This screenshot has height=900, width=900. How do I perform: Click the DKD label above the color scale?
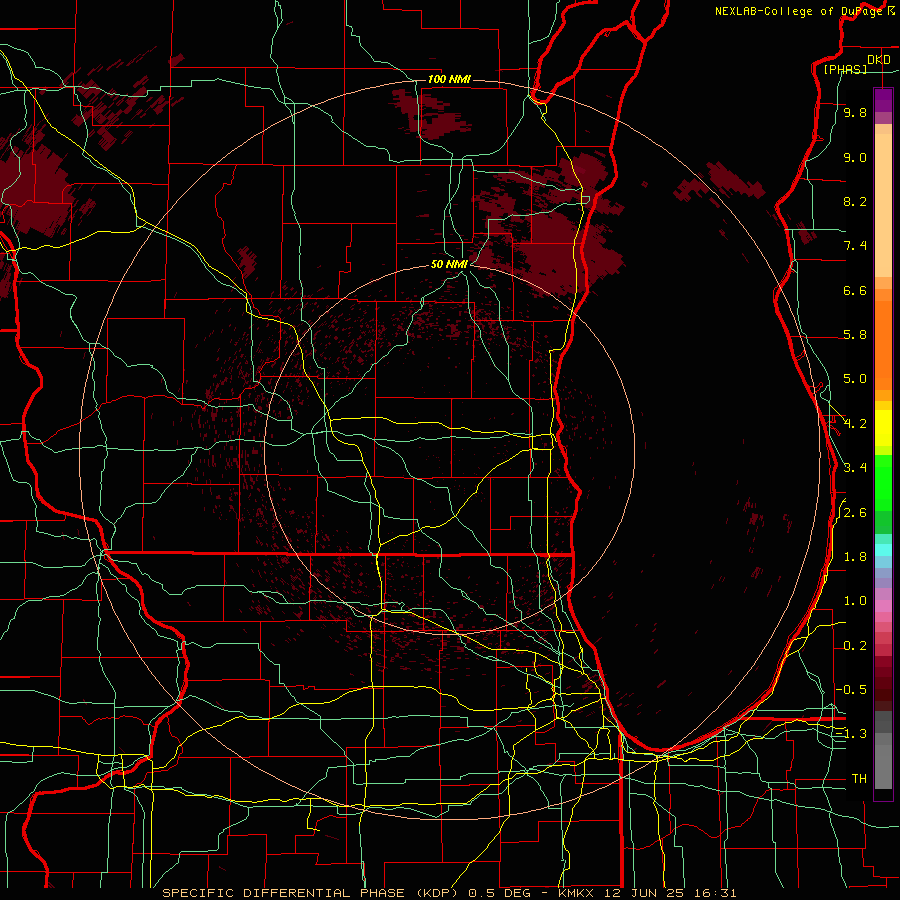point(879,60)
